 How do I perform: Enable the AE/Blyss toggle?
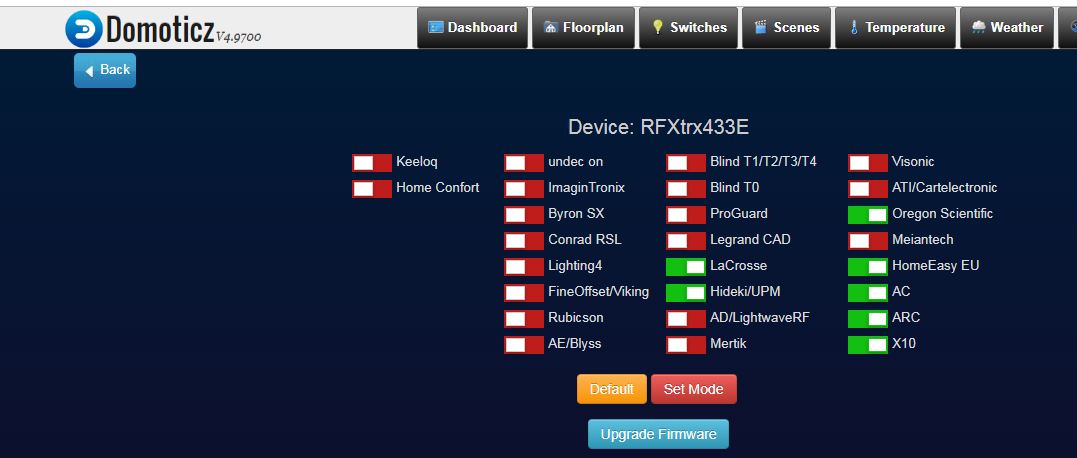coord(524,345)
